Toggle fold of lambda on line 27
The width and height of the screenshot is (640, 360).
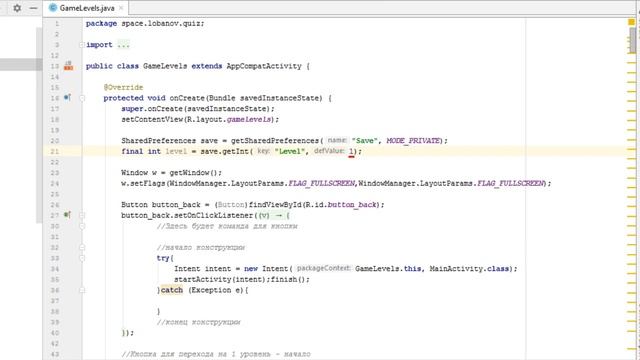click(x=82, y=215)
